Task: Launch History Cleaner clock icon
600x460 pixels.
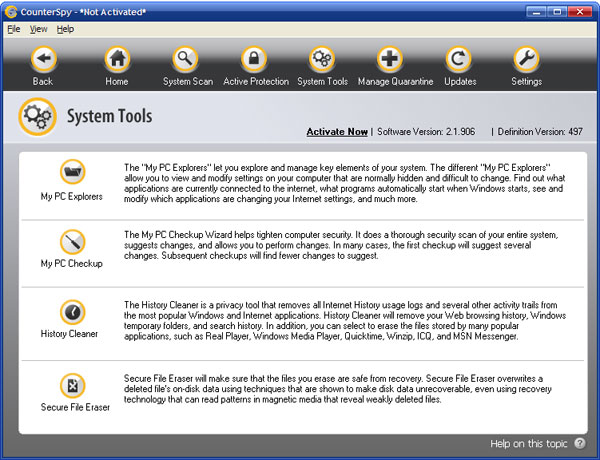Action: point(72,312)
